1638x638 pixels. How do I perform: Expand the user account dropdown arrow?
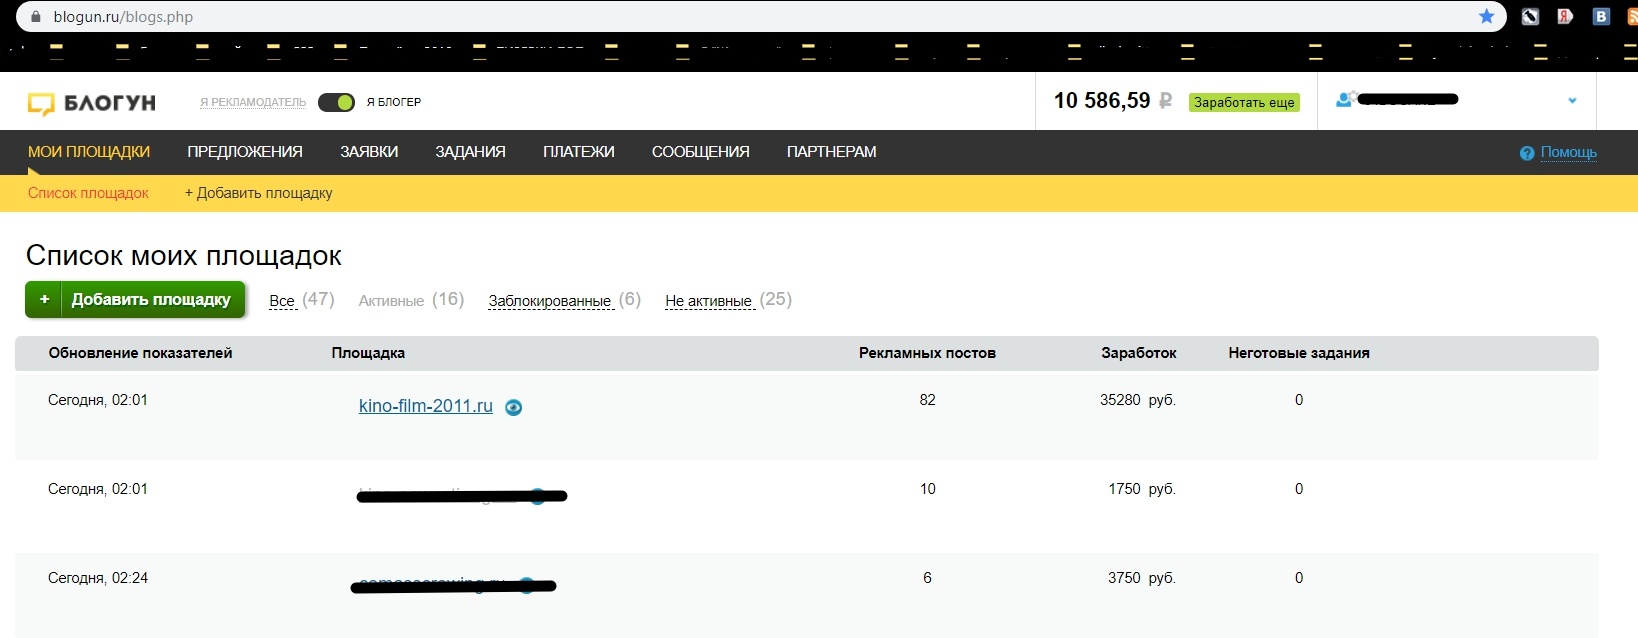point(1572,100)
